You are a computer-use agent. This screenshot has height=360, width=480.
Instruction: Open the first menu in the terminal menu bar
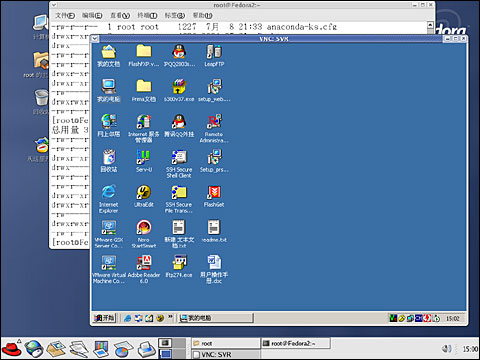pyautogui.click(x=65, y=15)
